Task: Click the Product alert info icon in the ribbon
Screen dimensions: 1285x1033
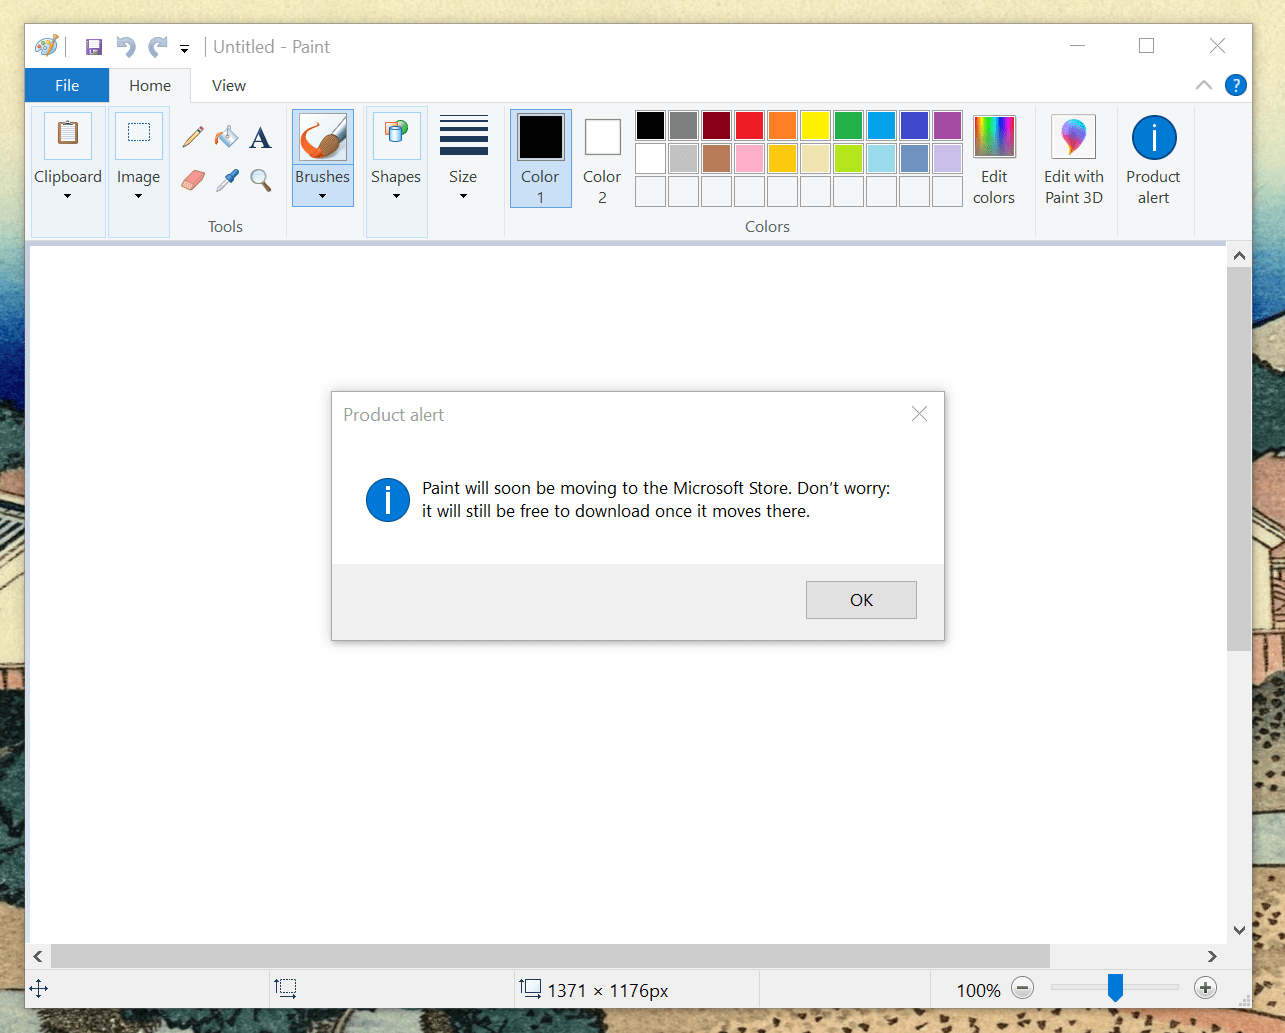Action: [1154, 137]
